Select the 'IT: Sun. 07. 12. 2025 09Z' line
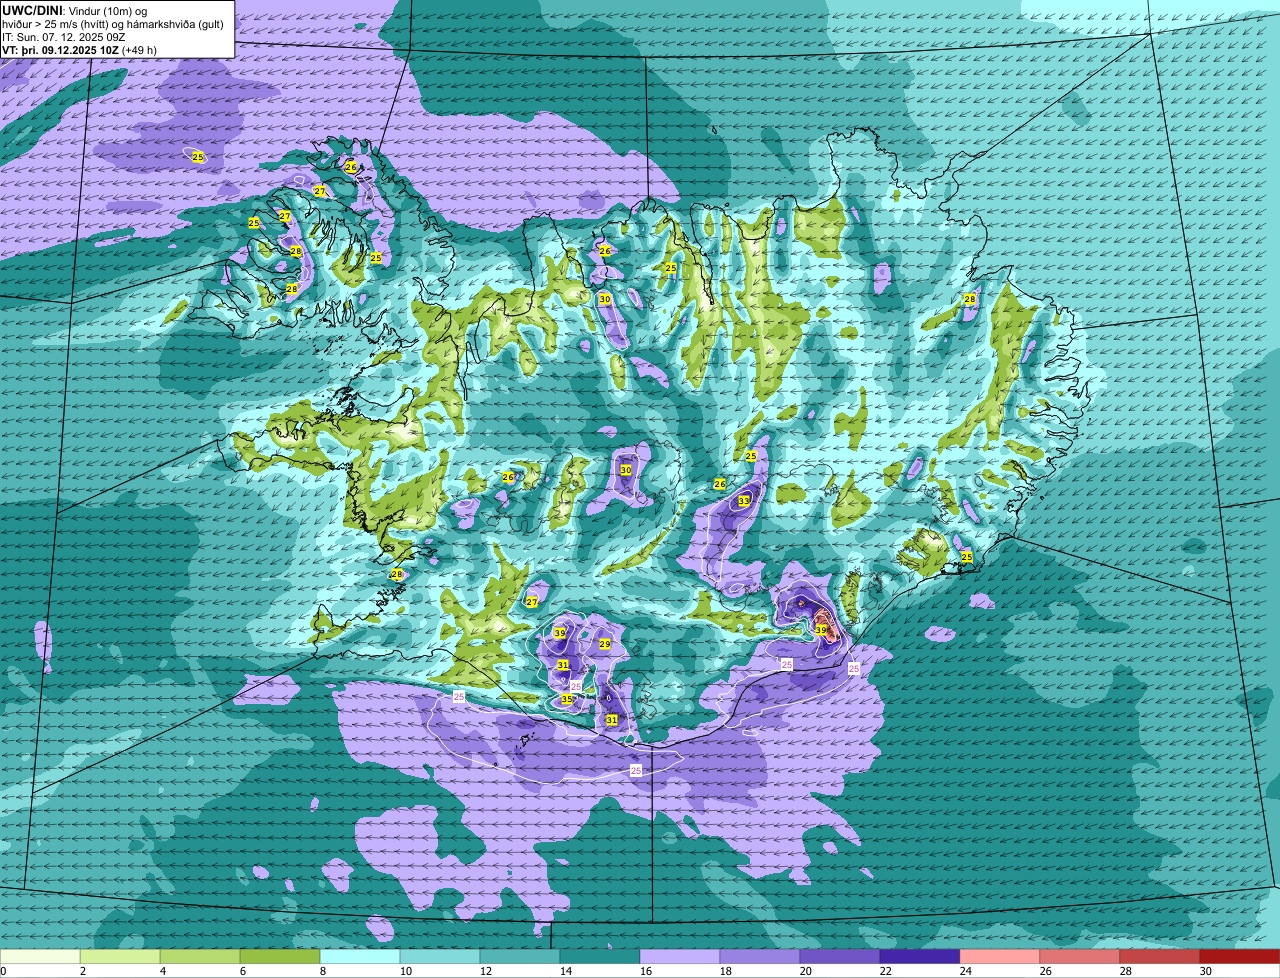 64,37
